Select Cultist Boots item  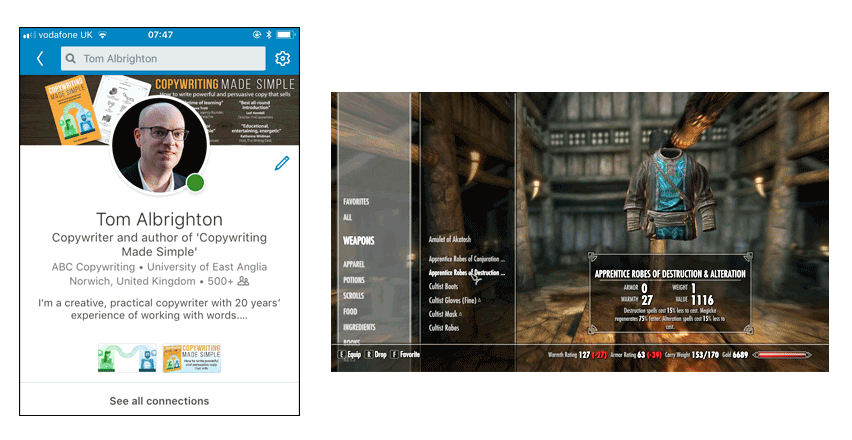click(443, 286)
